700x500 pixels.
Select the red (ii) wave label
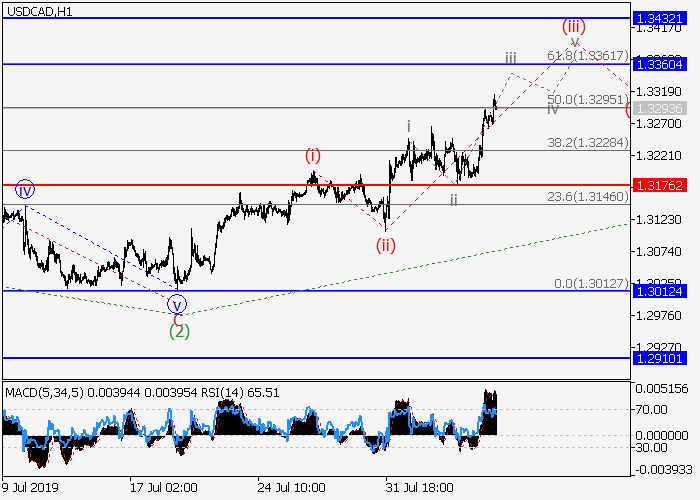tap(386, 245)
